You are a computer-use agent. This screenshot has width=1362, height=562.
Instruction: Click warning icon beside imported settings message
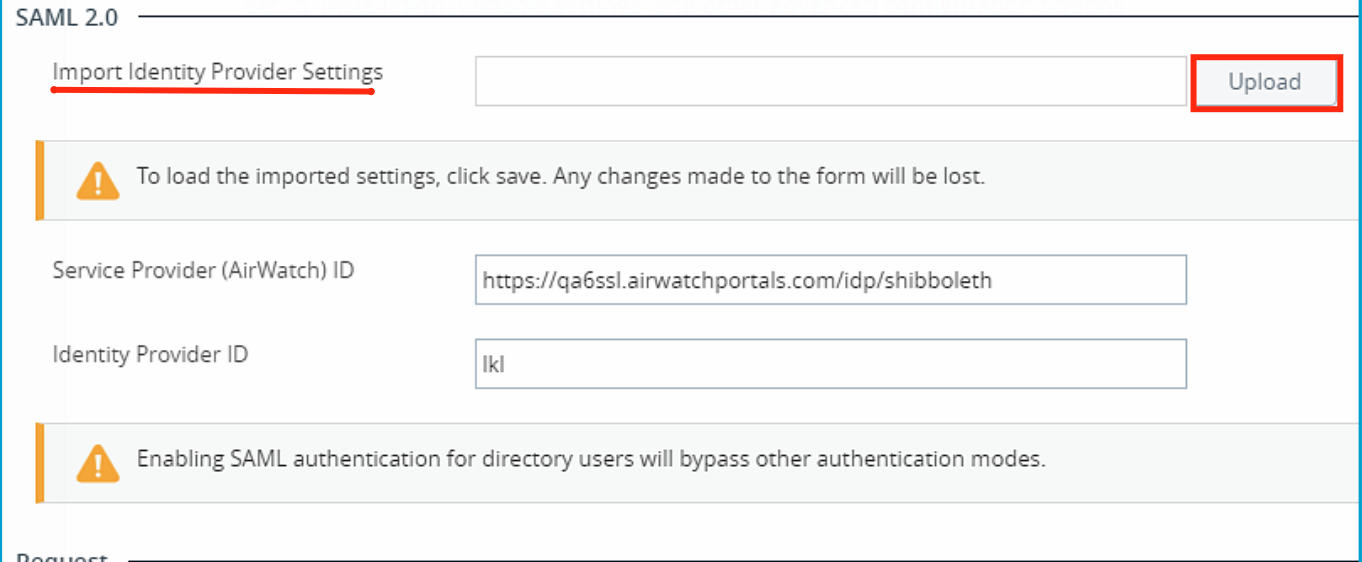pyautogui.click(x=98, y=180)
